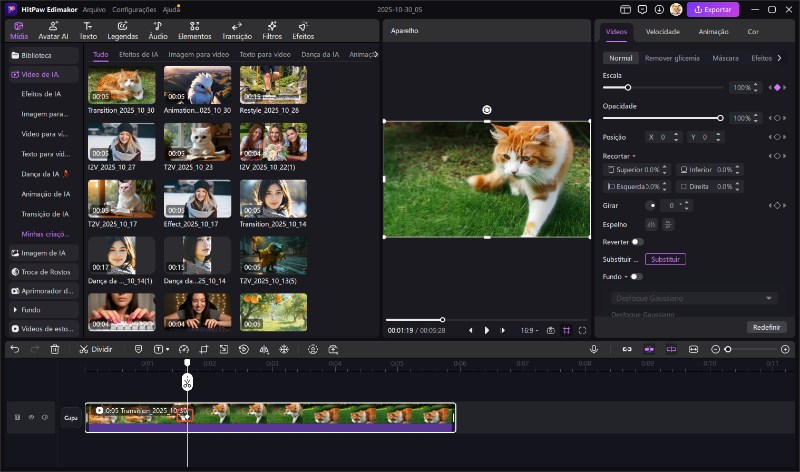Zoom out the timeline with minus icon
This screenshot has width=800, height=472.
[x=715, y=349]
